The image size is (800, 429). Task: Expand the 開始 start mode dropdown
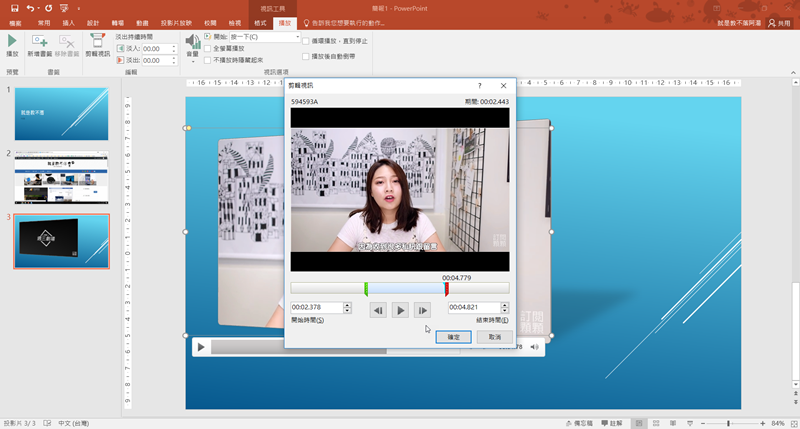(x=299, y=37)
